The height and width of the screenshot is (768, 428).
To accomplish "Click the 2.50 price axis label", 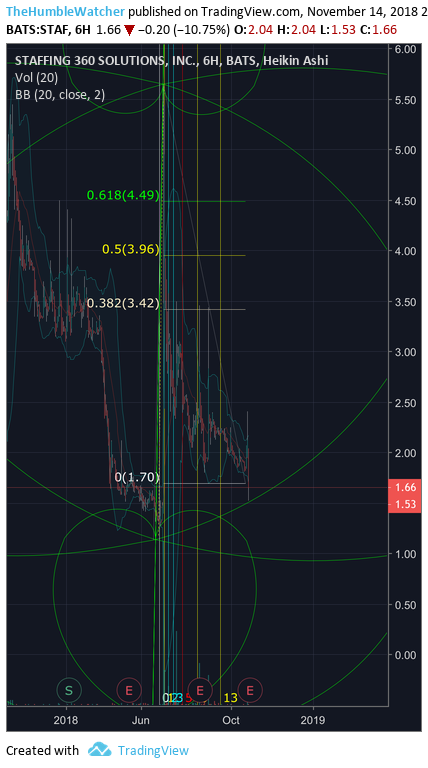I will pos(405,403).
